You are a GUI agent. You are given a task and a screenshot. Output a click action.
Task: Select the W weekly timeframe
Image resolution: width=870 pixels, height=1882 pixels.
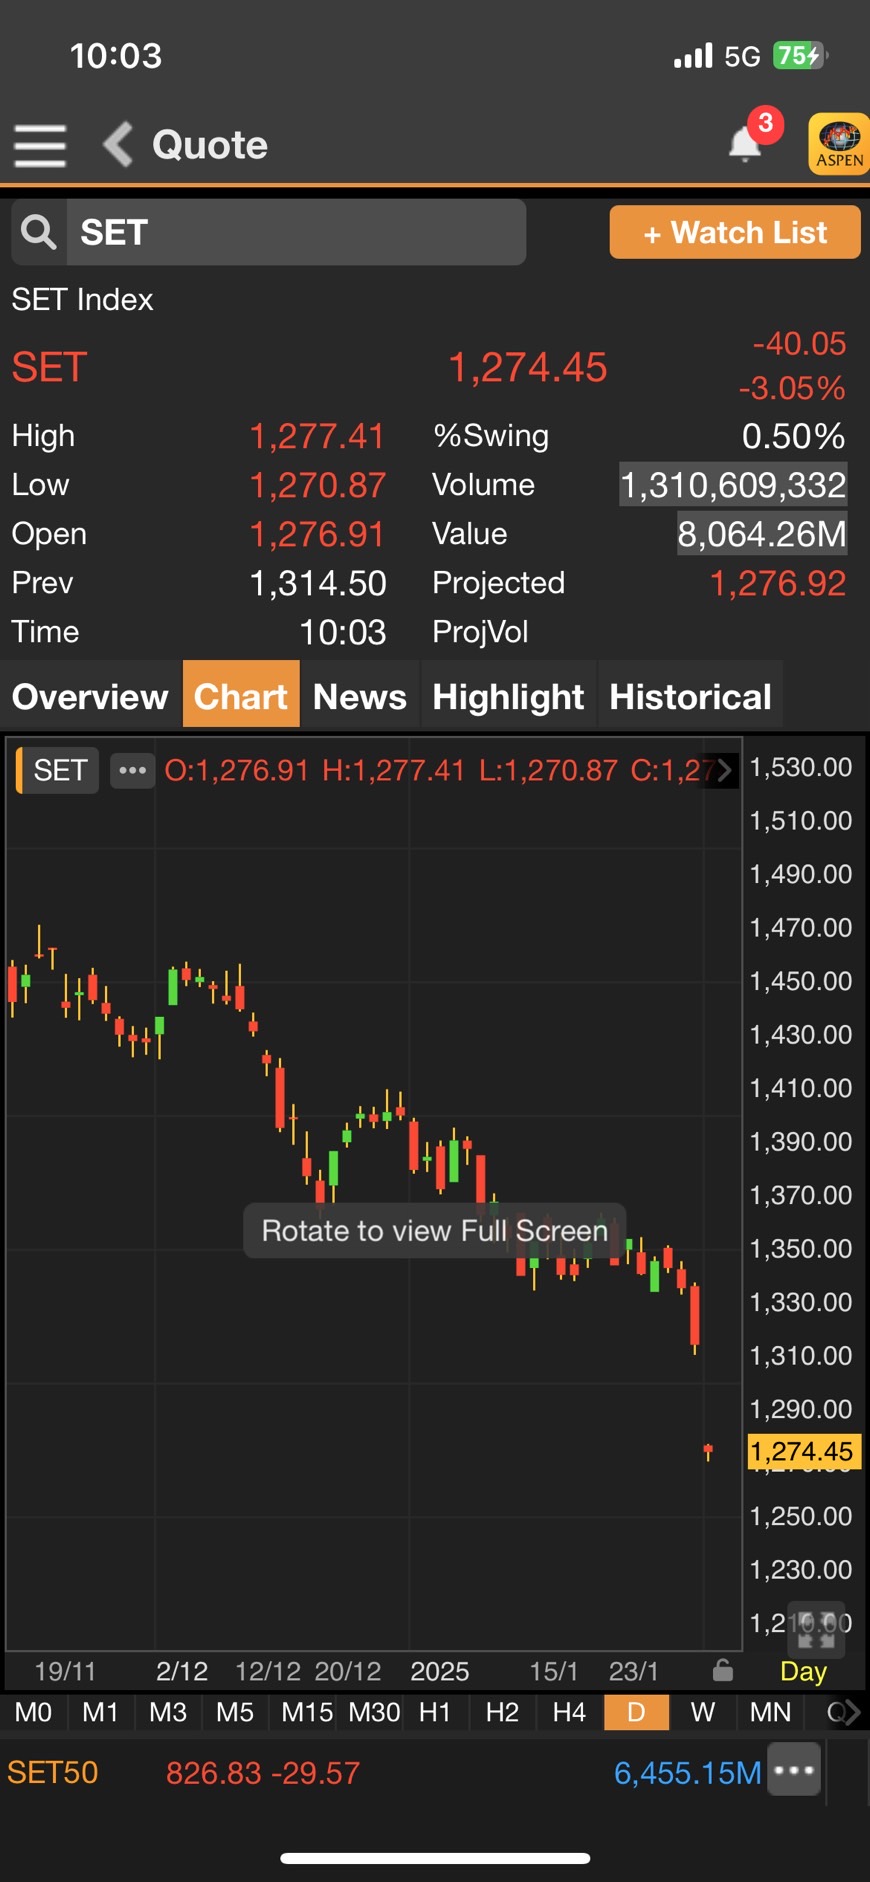click(703, 1712)
